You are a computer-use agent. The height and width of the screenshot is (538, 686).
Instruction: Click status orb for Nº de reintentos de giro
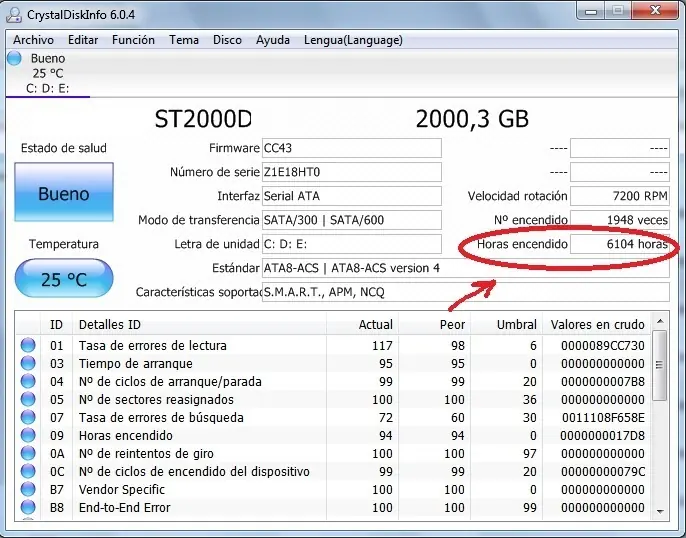28,453
